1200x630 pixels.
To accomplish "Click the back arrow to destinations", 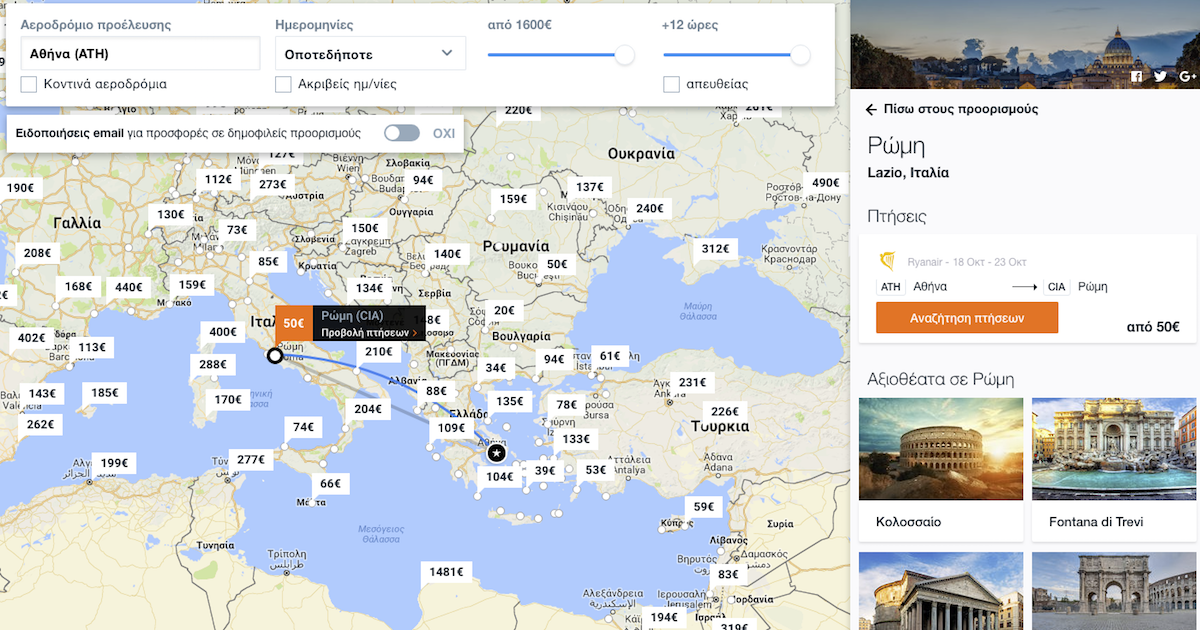I will click(x=871, y=109).
